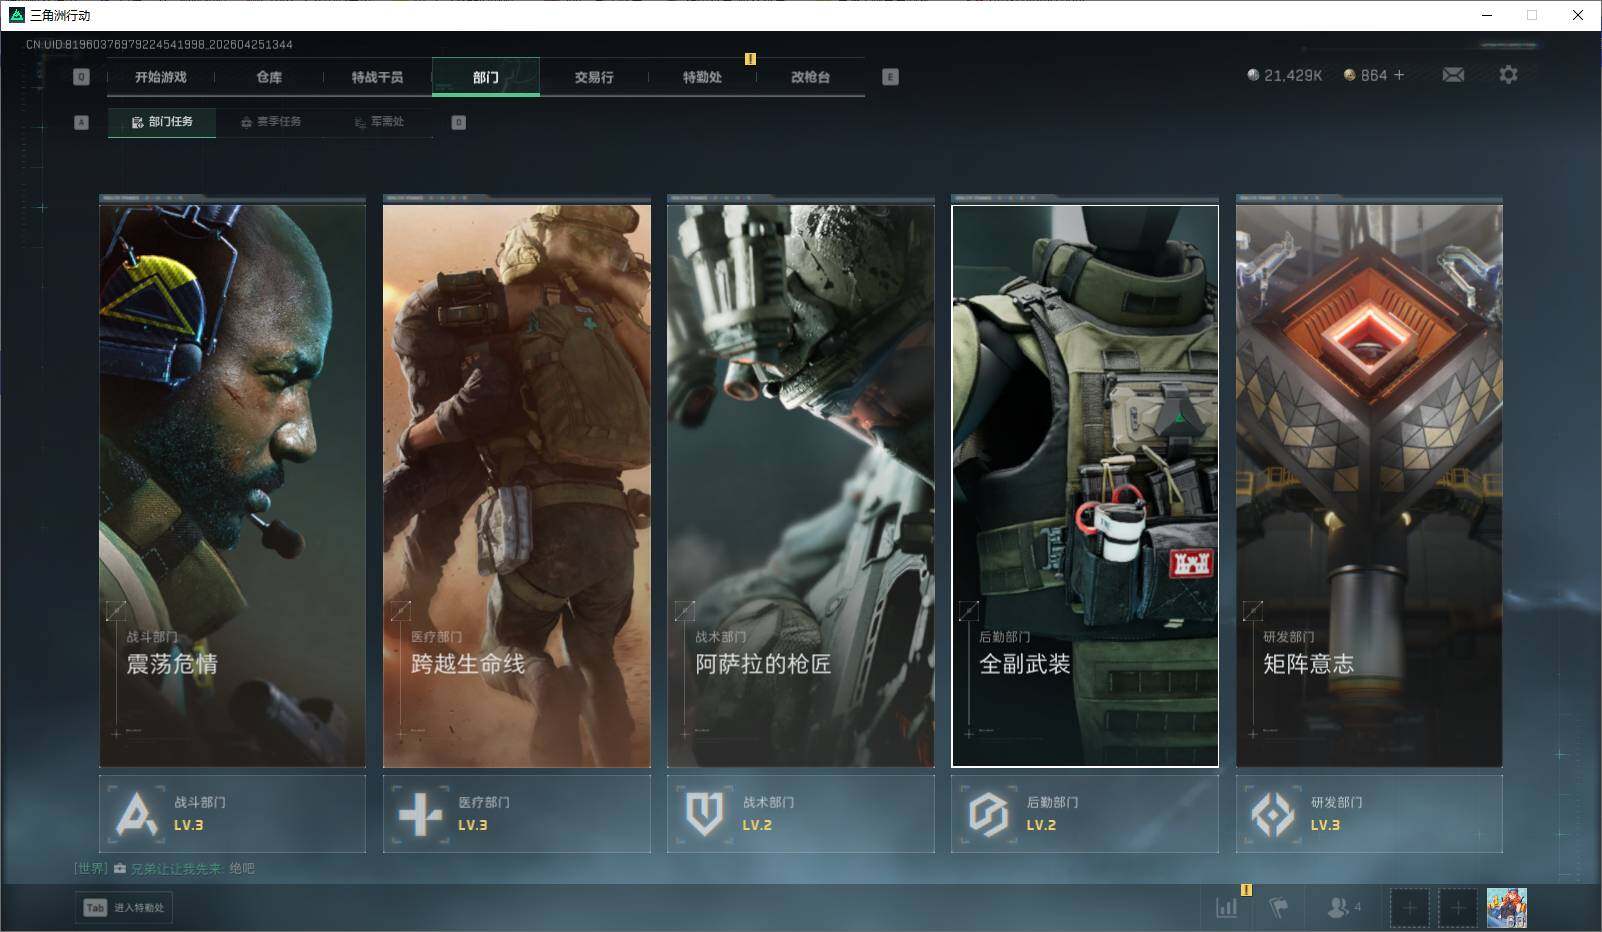1602x932 pixels.
Task: Click the Tab 进入特勤处 button
Action: [124, 908]
